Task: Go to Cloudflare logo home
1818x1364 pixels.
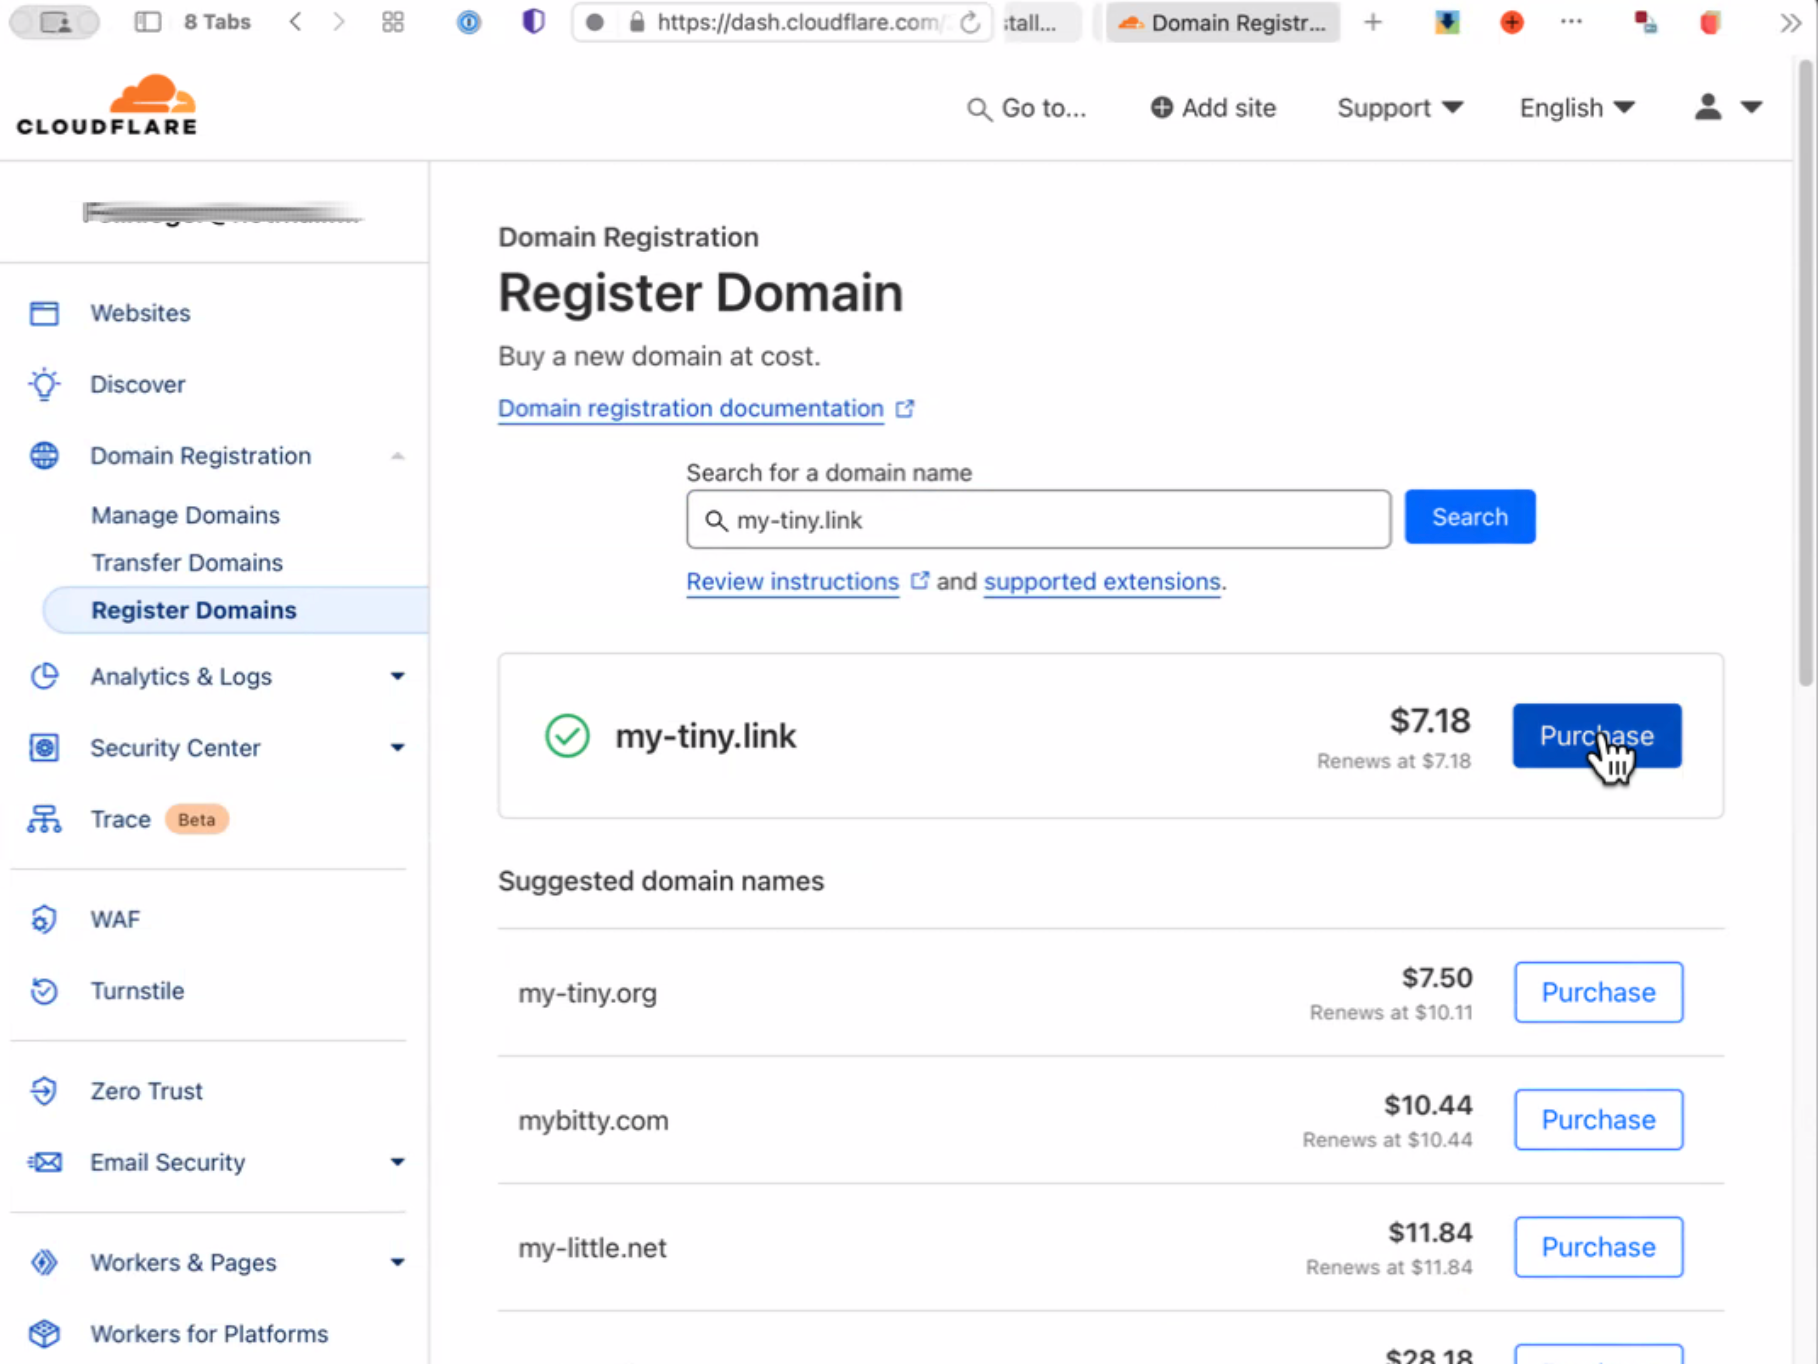Action: click(x=107, y=104)
